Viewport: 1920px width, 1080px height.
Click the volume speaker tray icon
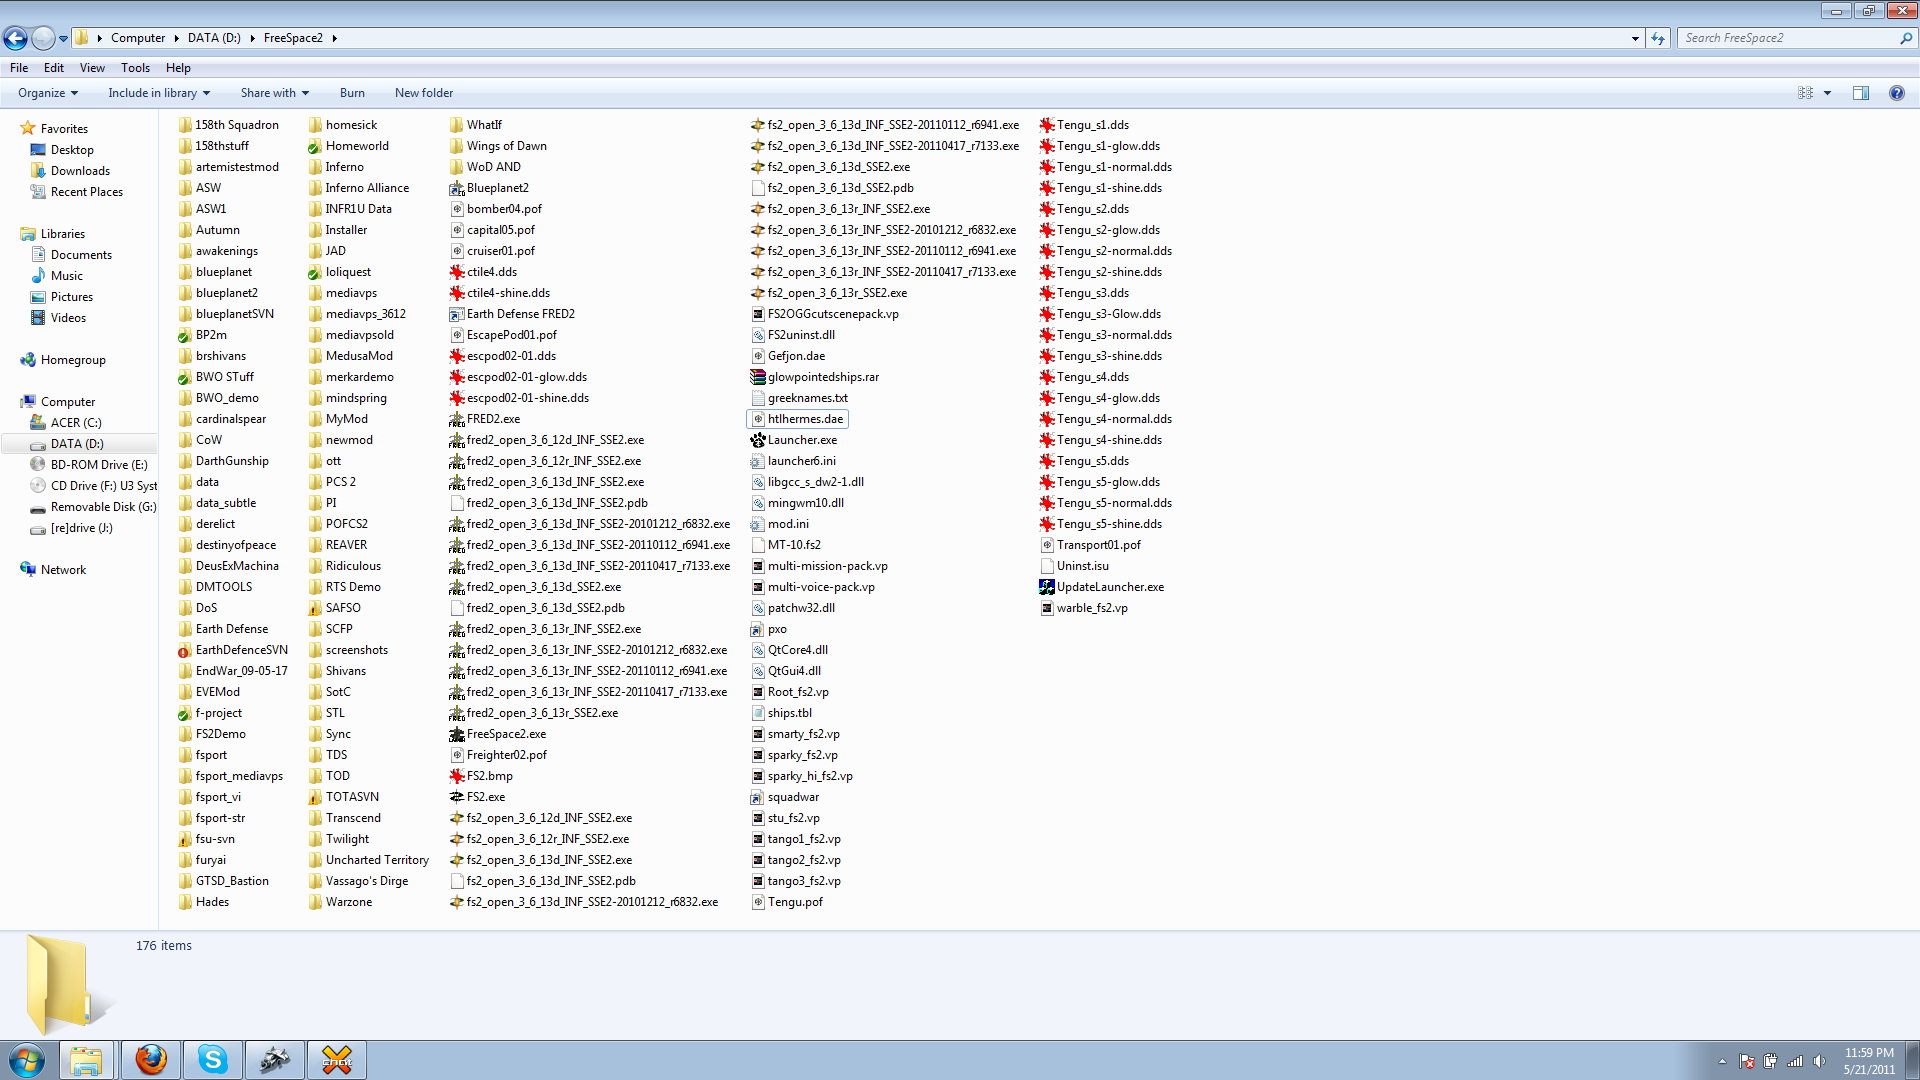tap(1819, 1061)
